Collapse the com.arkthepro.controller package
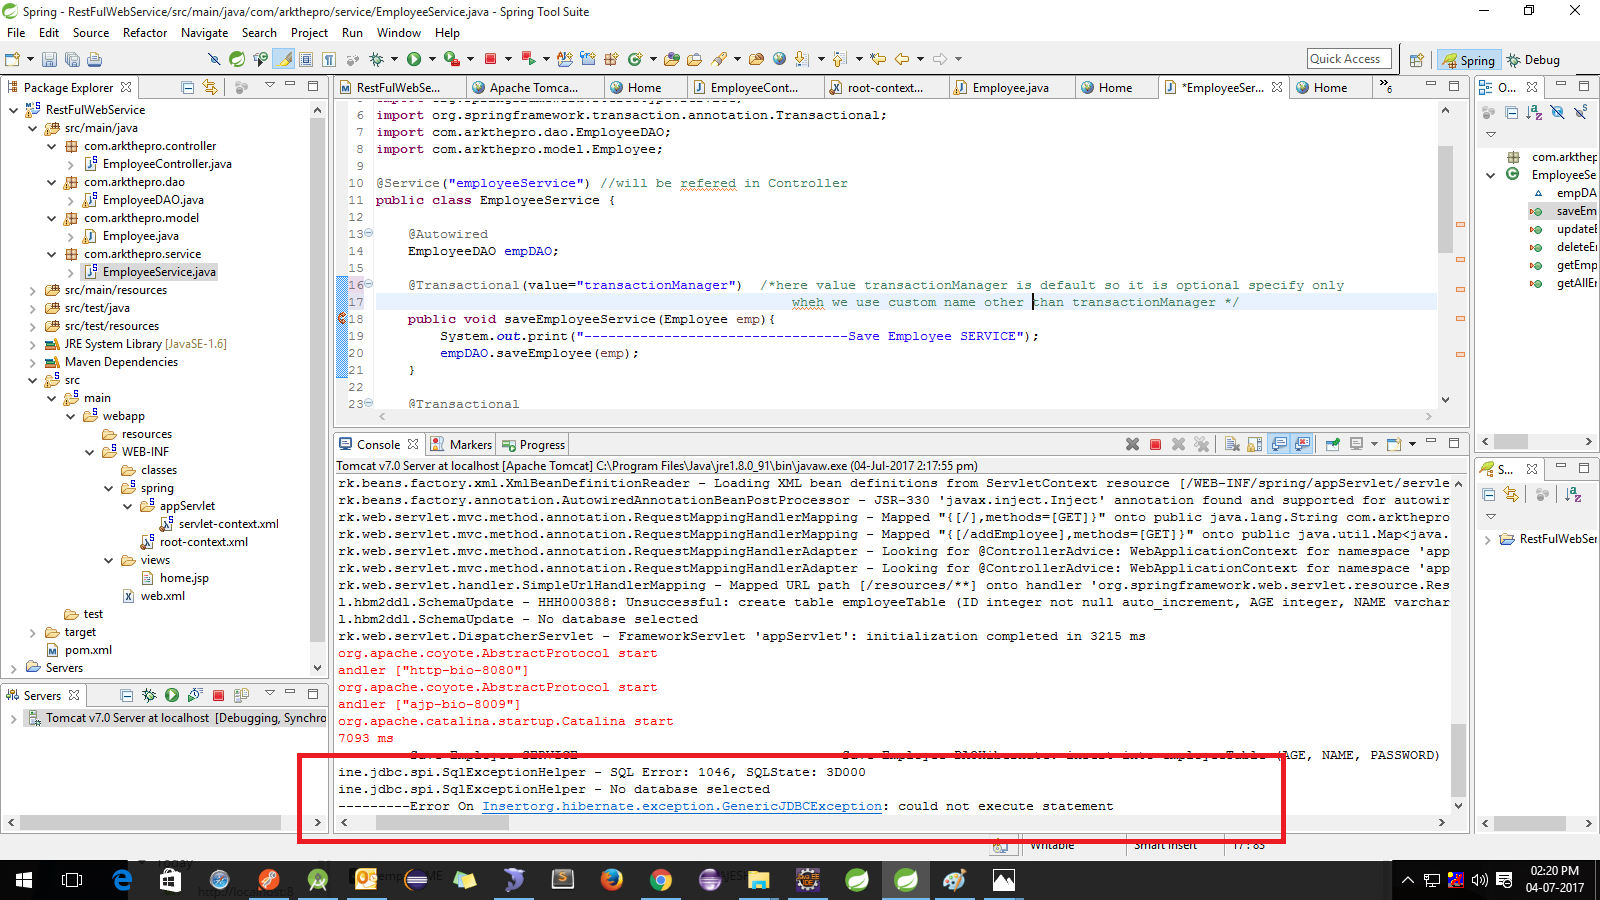Viewport: 1600px width, 900px height. tap(52, 145)
